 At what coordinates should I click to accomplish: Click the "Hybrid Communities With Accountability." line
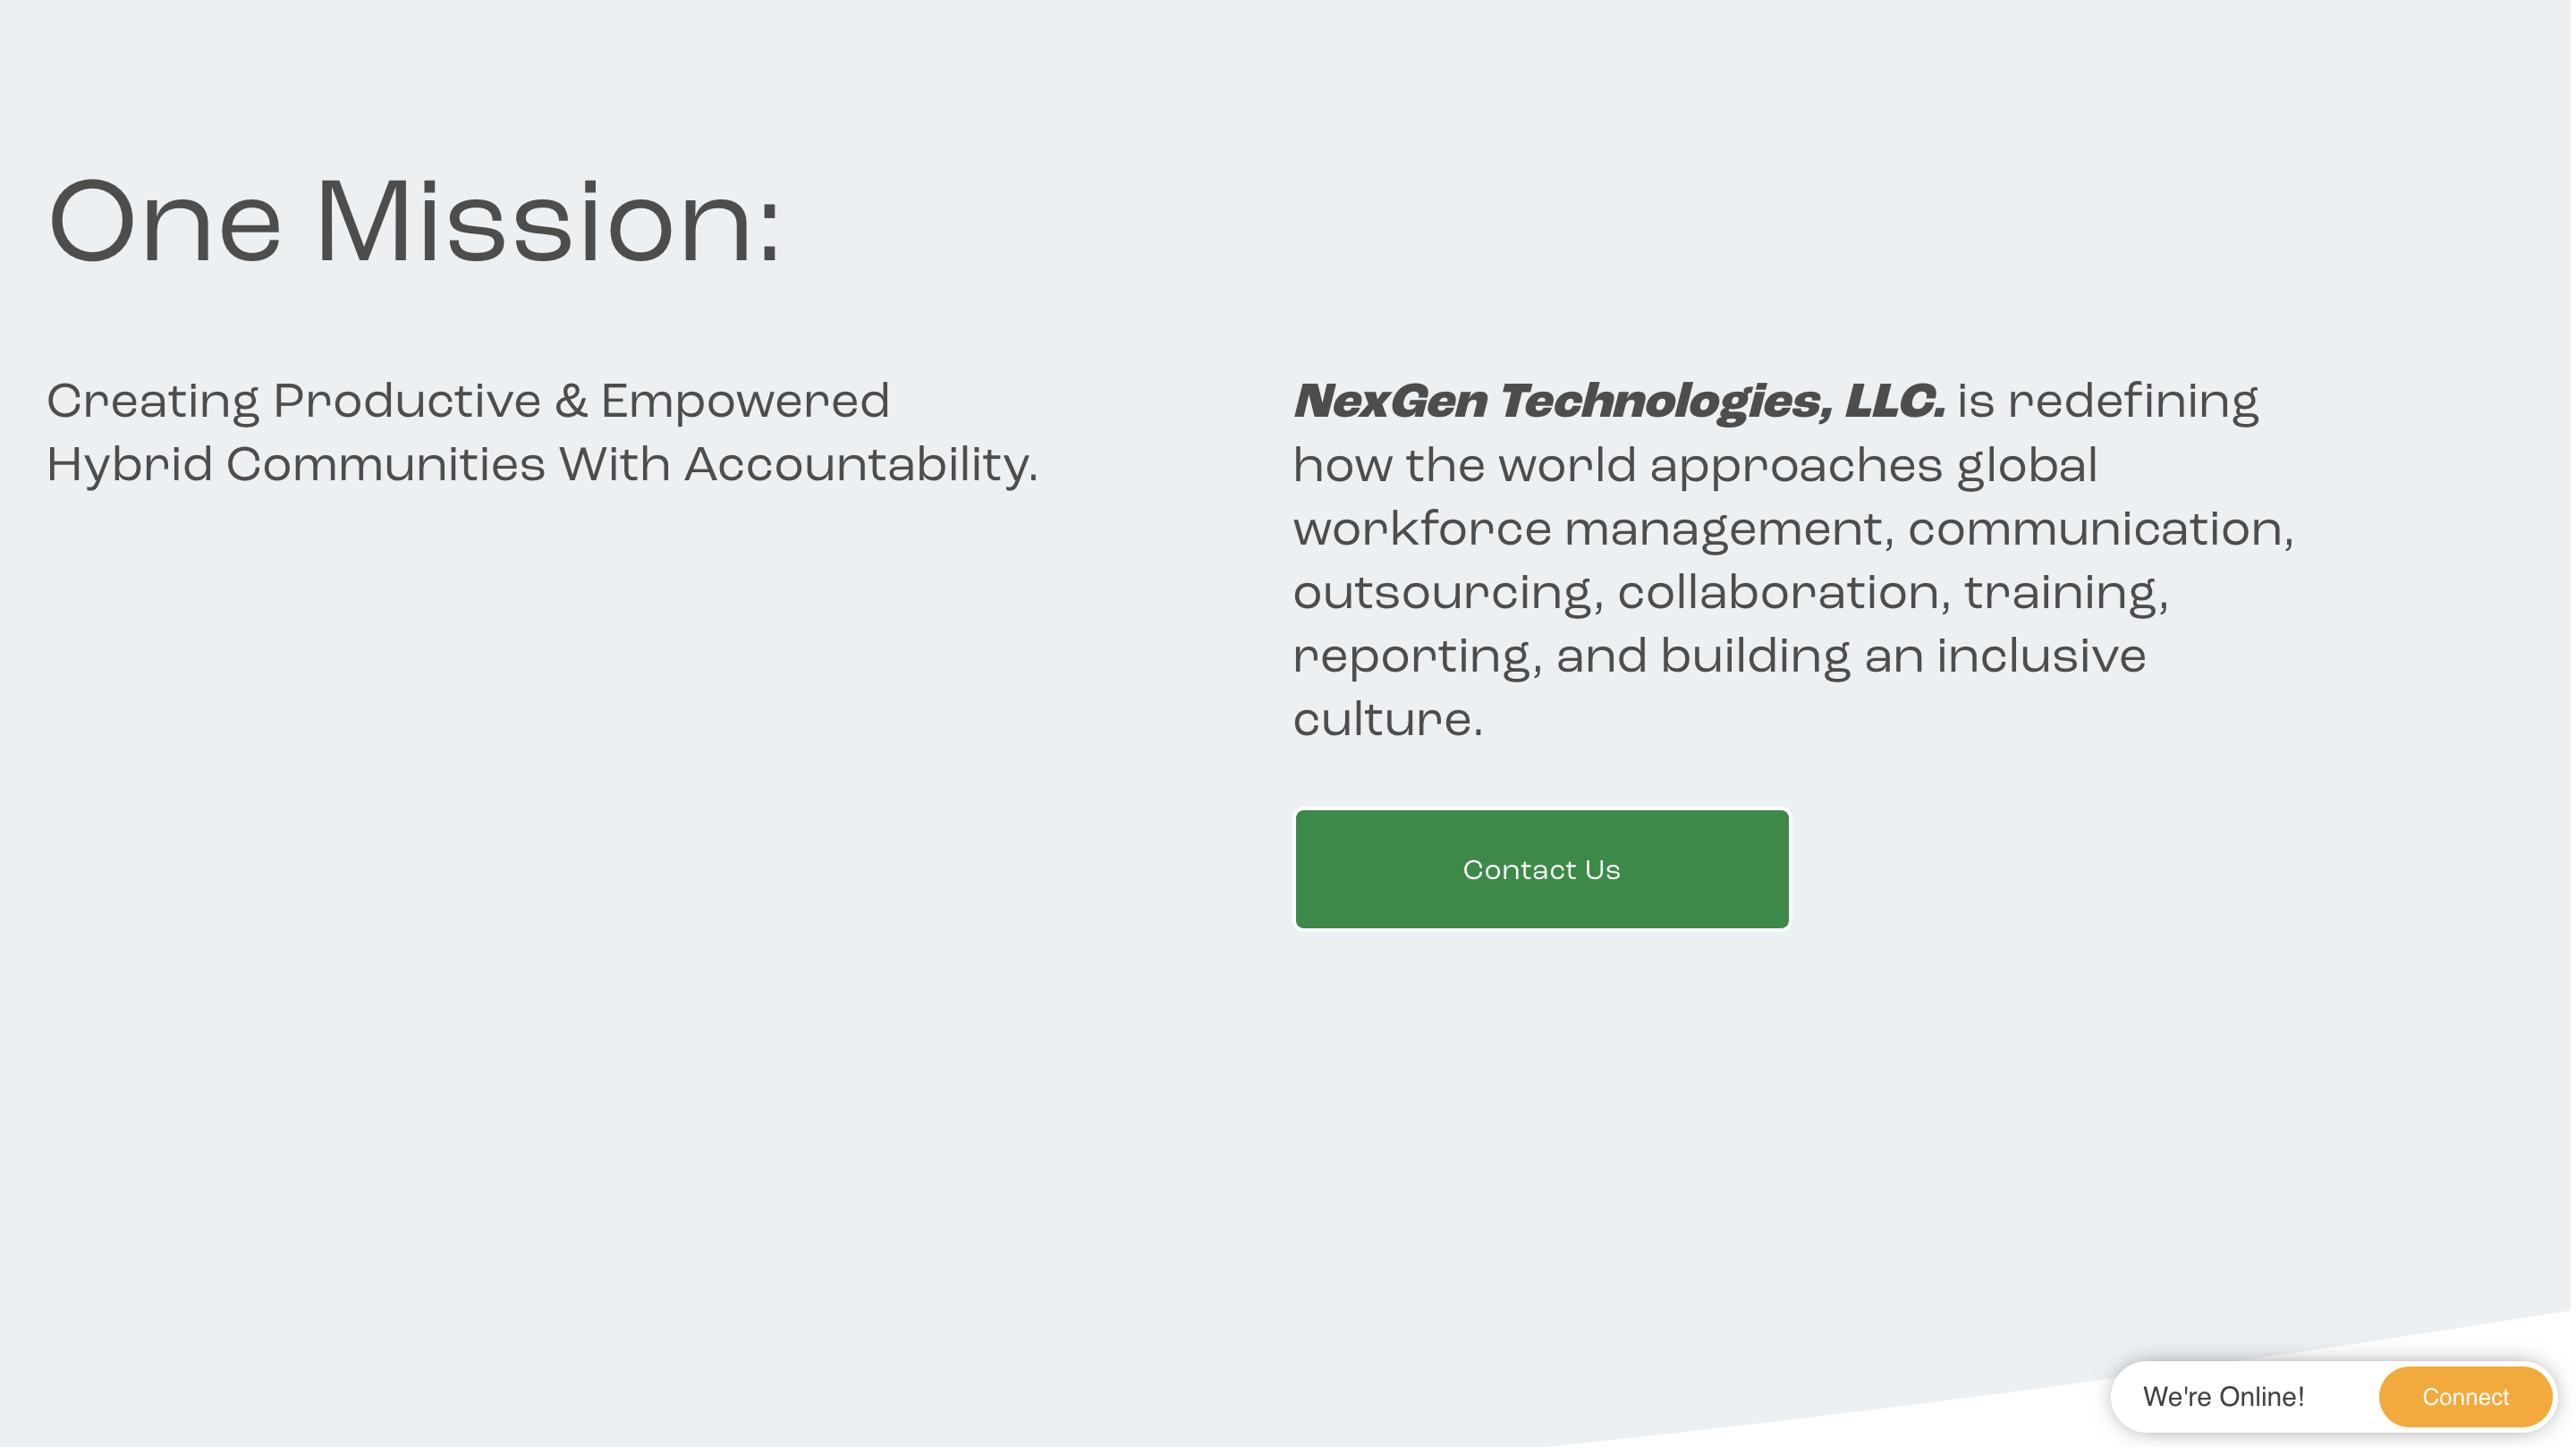[x=542, y=466]
